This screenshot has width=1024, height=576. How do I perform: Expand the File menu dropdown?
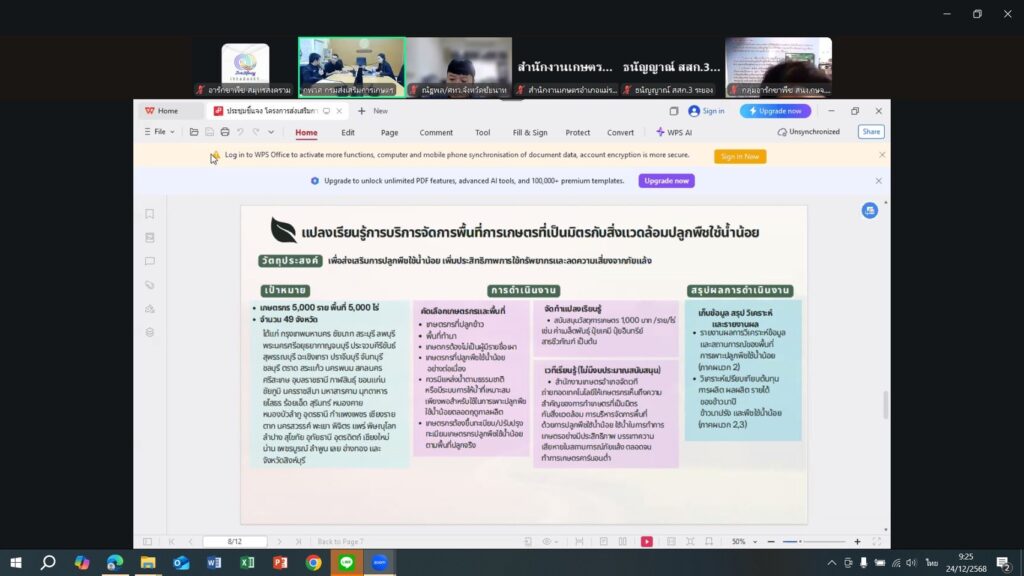click(x=160, y=132)
